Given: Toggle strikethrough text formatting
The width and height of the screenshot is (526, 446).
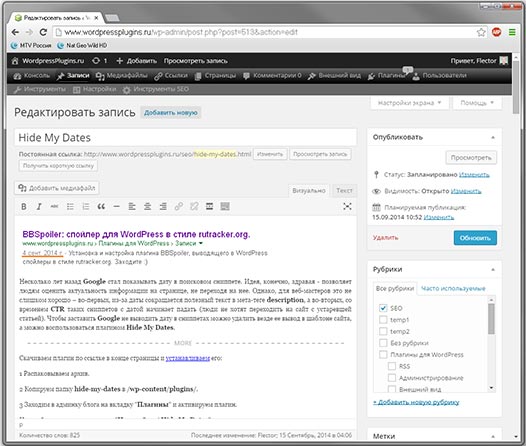Looking at the screenshot, I should 54,206.
